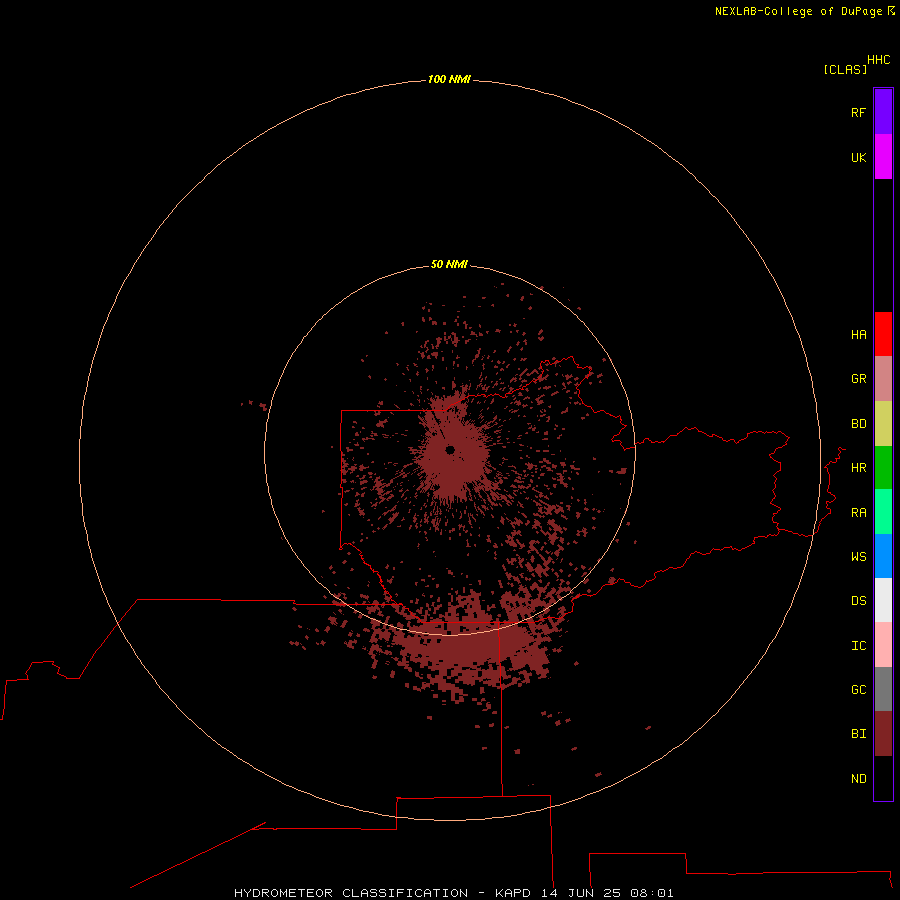Click the [CLAS] legend heading
Image resolution: width=900 pixels, height=900 pixels.
tap(845, 69)
